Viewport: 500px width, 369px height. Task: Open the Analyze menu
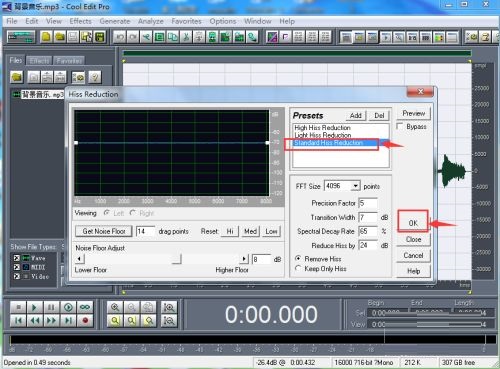(x=151, y=21)
